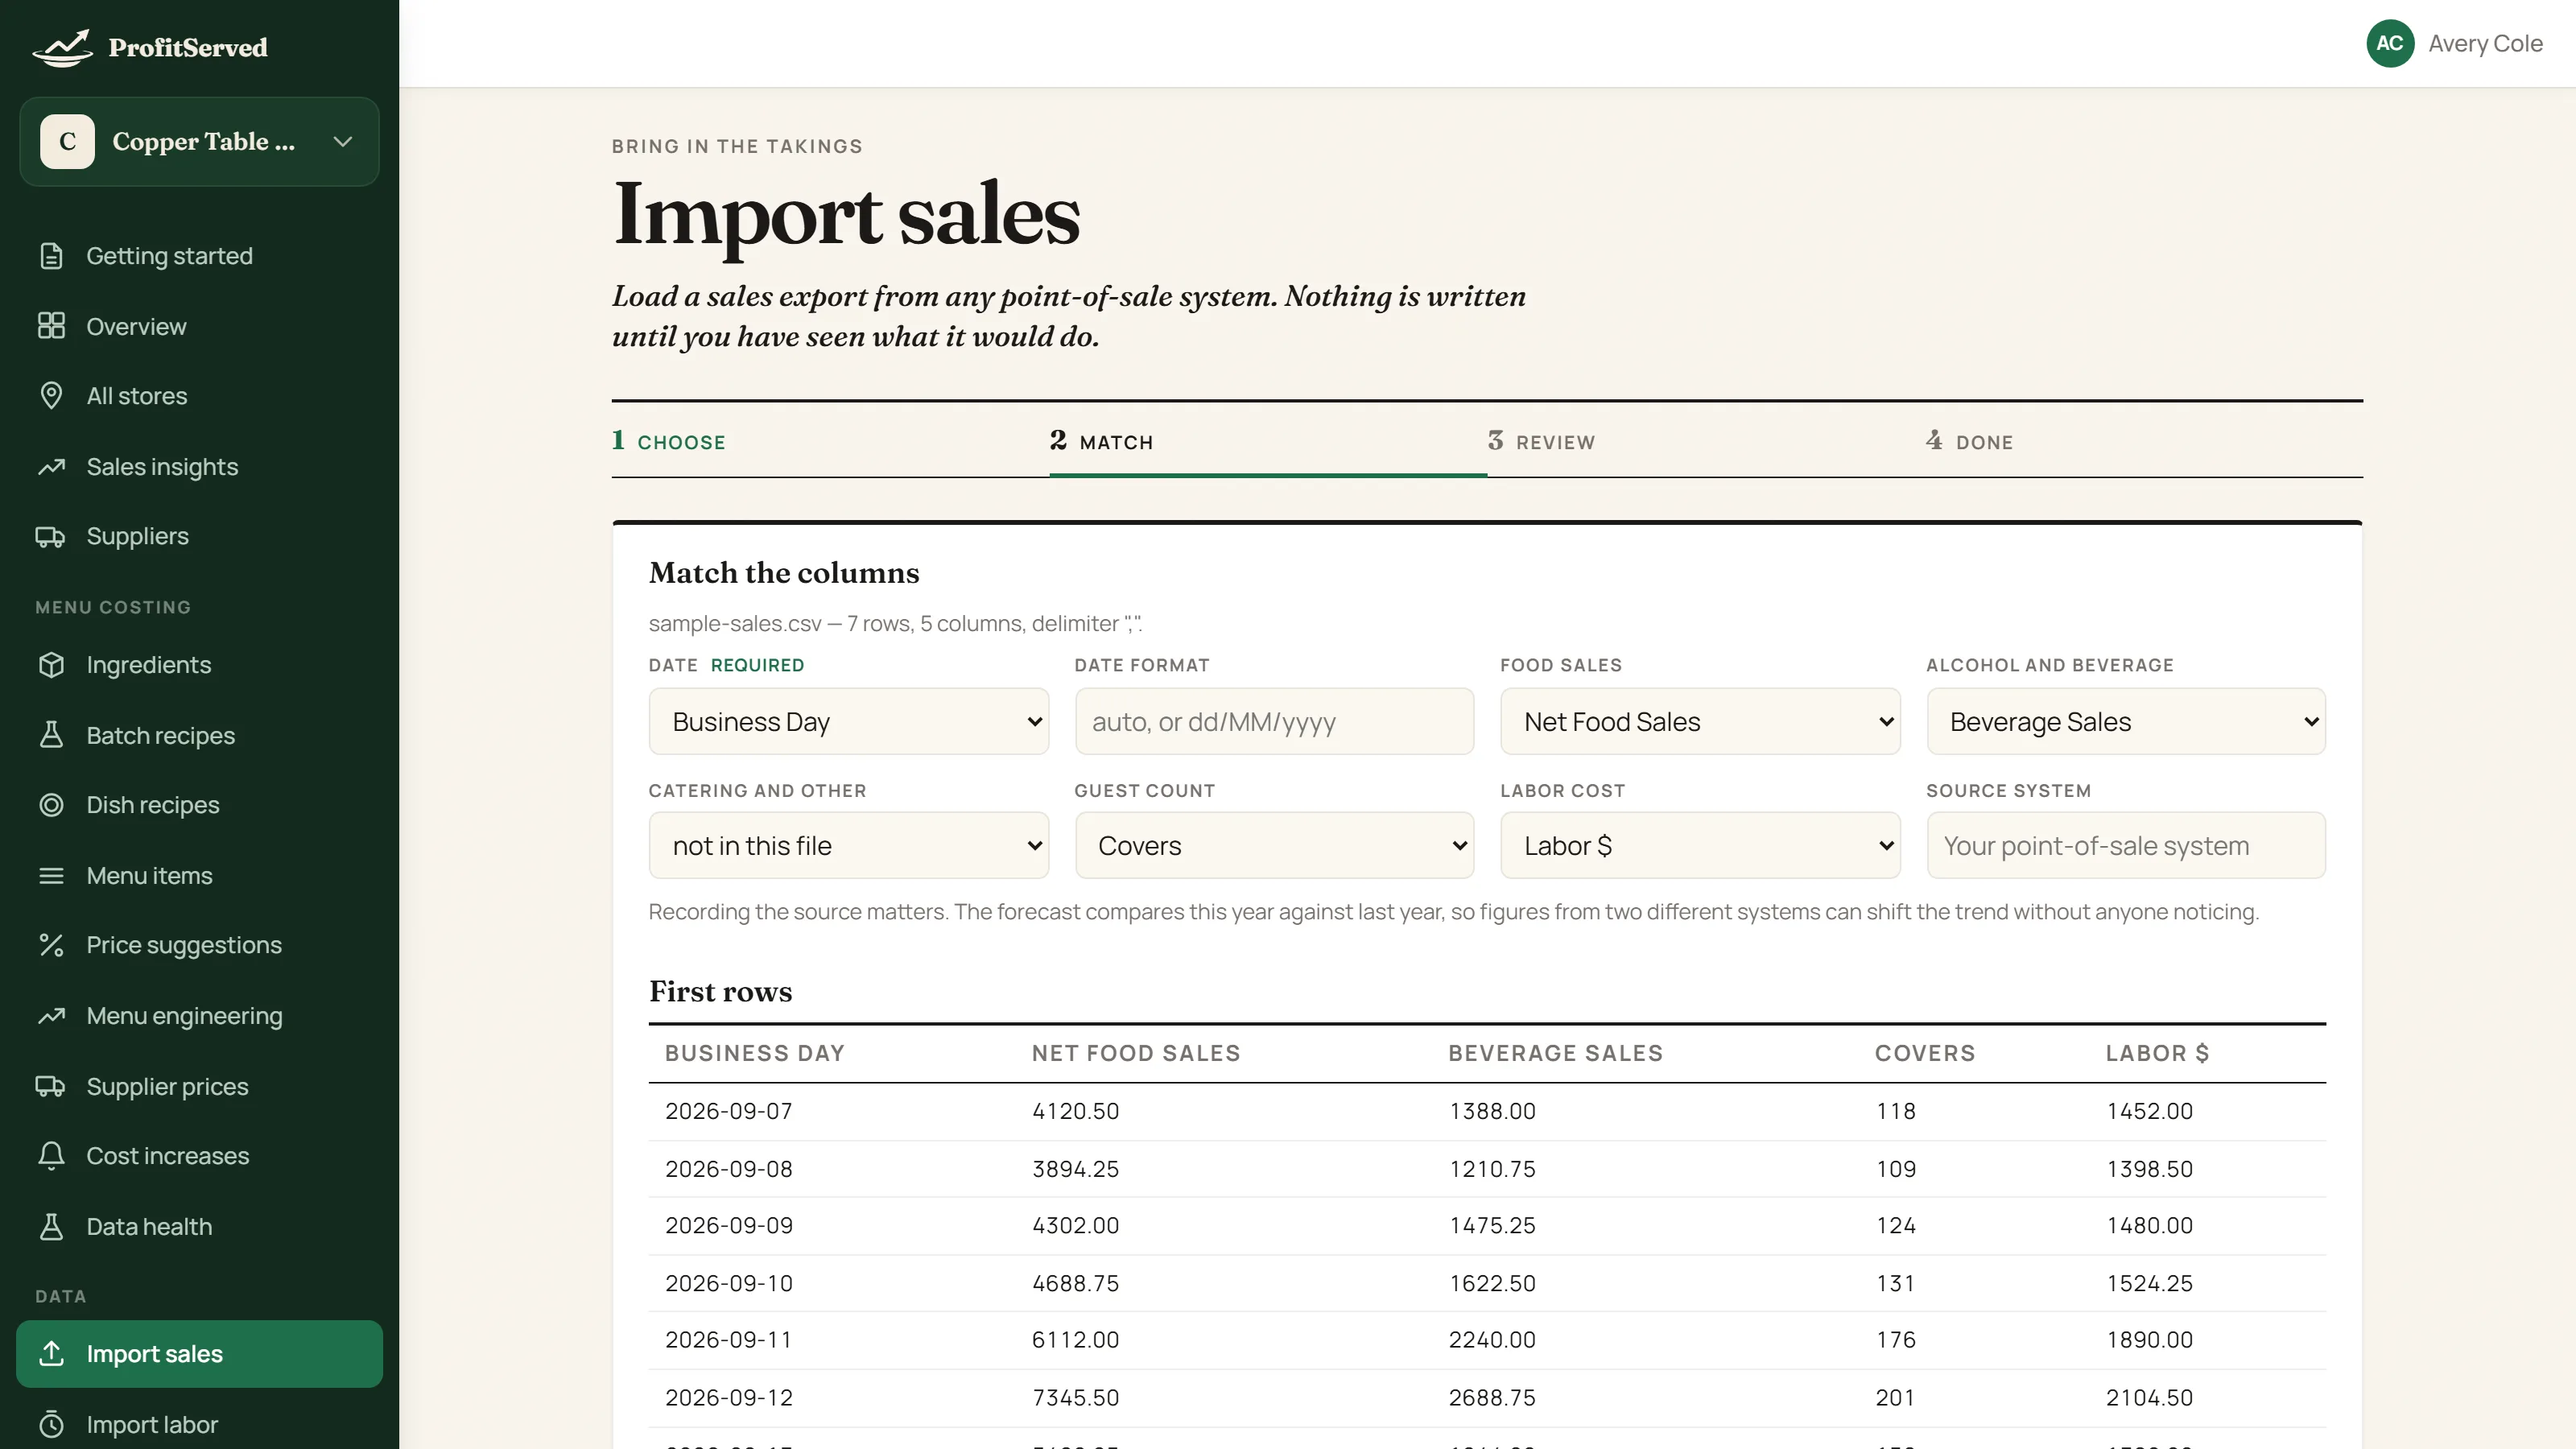
Task: Open the Alcohol and Beverage dropdown
Action: point(2126,721)
